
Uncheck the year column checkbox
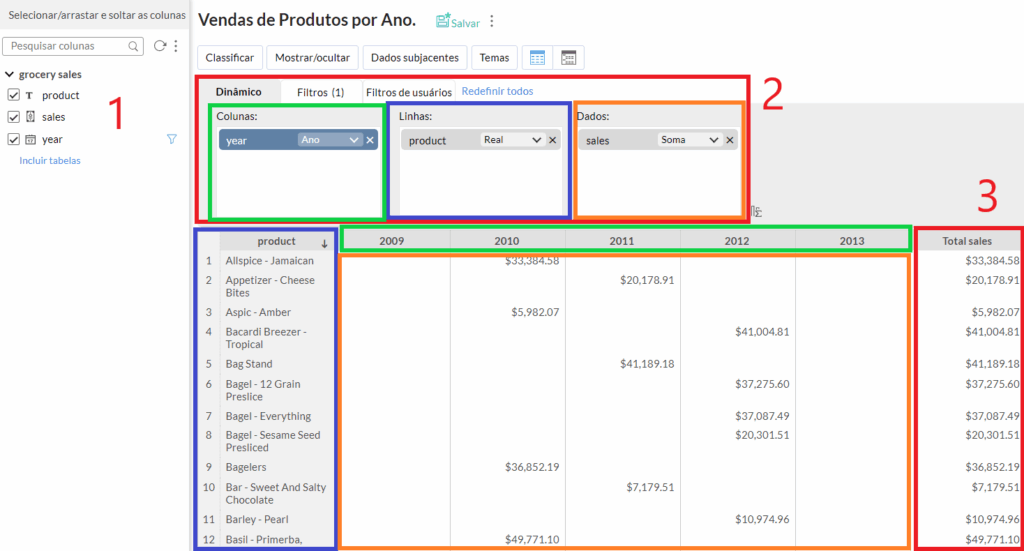(13, 139)
